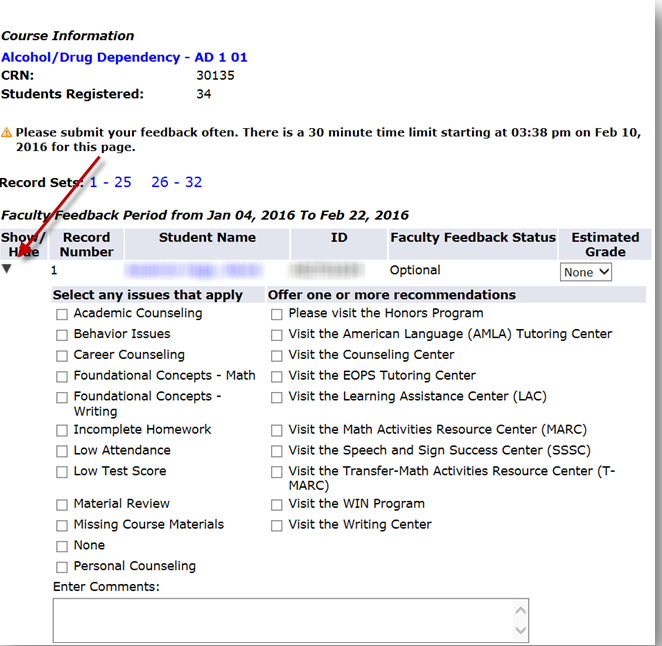Check Visit the AMLA Tutoring Center

tap(277, 335)
